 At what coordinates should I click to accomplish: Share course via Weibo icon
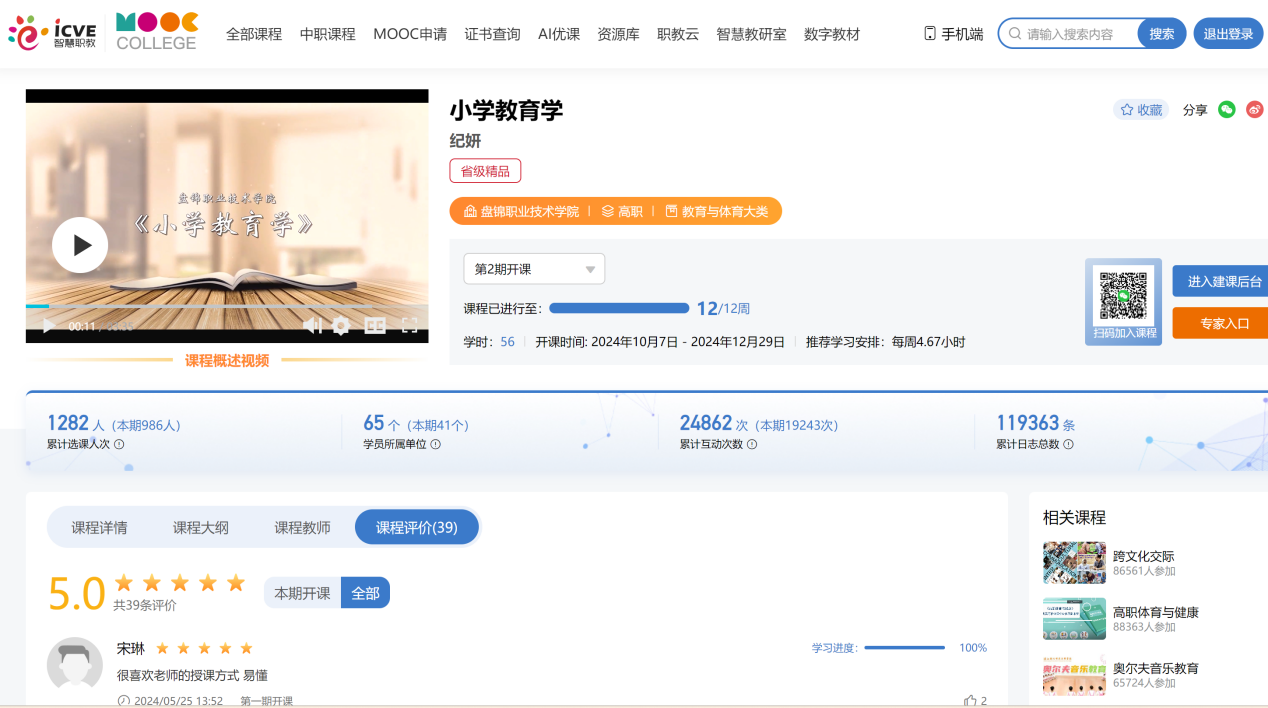pyautogui.click(x=1255, y=110)
